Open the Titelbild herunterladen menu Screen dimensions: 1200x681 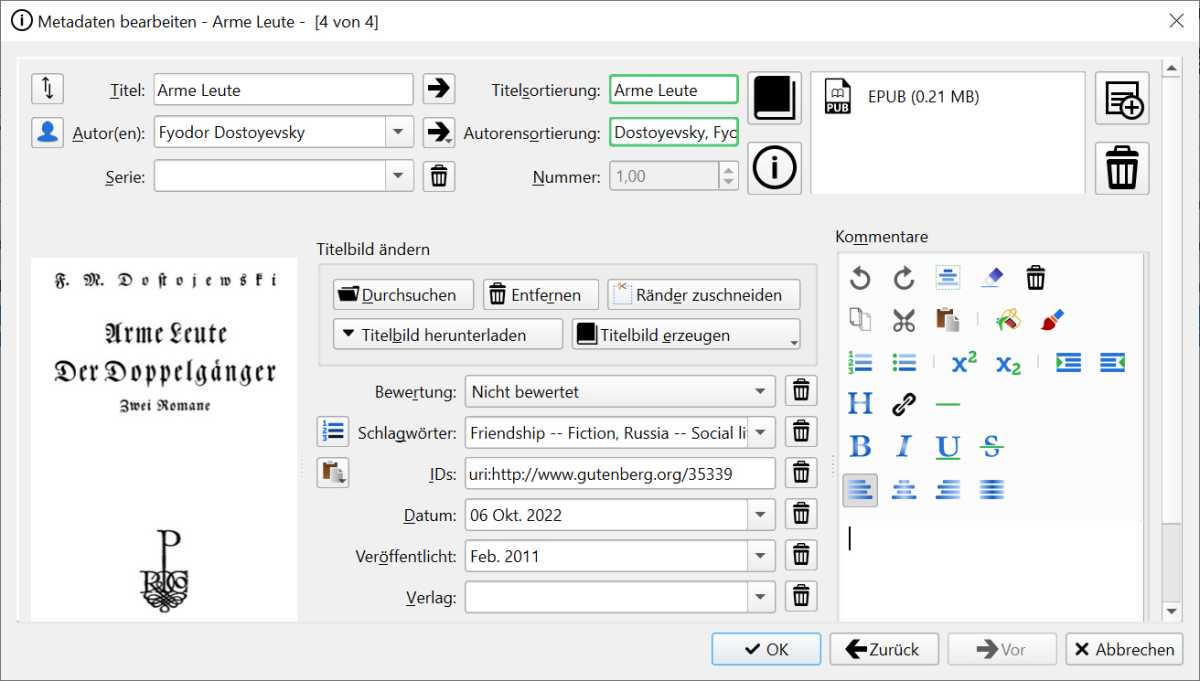click(x=447, y=335)
